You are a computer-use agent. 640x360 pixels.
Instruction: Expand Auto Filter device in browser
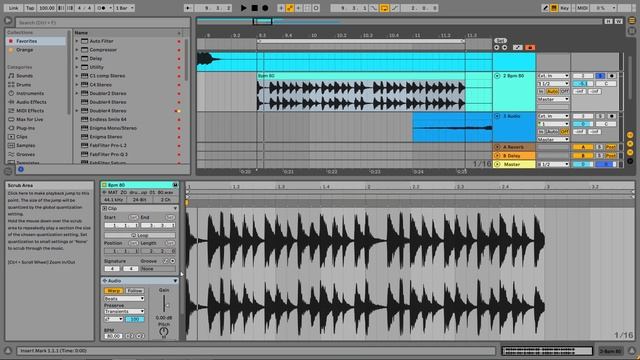click(x=77, y=41)
